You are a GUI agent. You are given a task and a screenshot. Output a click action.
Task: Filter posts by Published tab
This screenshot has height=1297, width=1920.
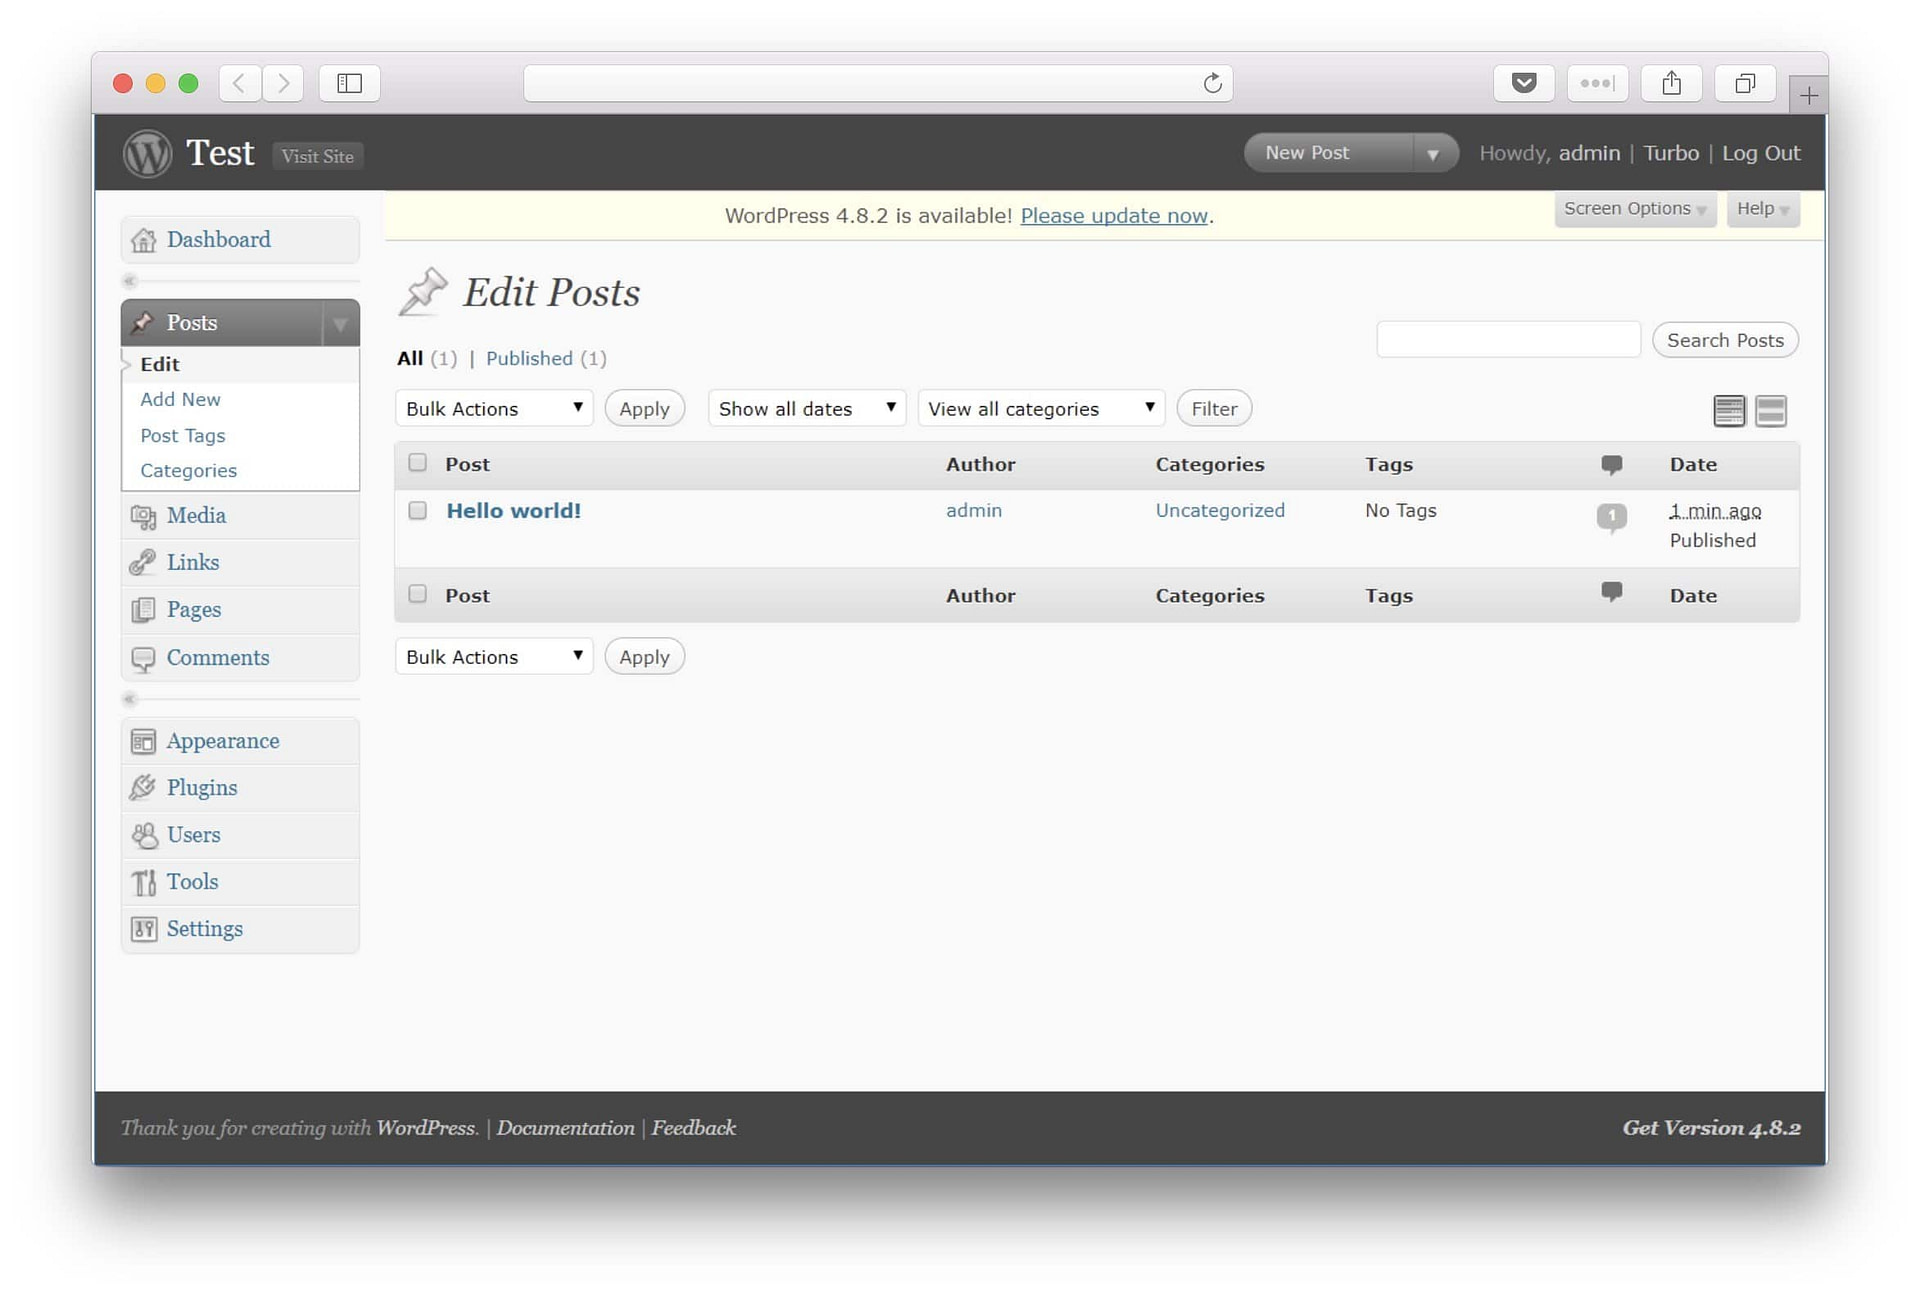click(529, 358)
